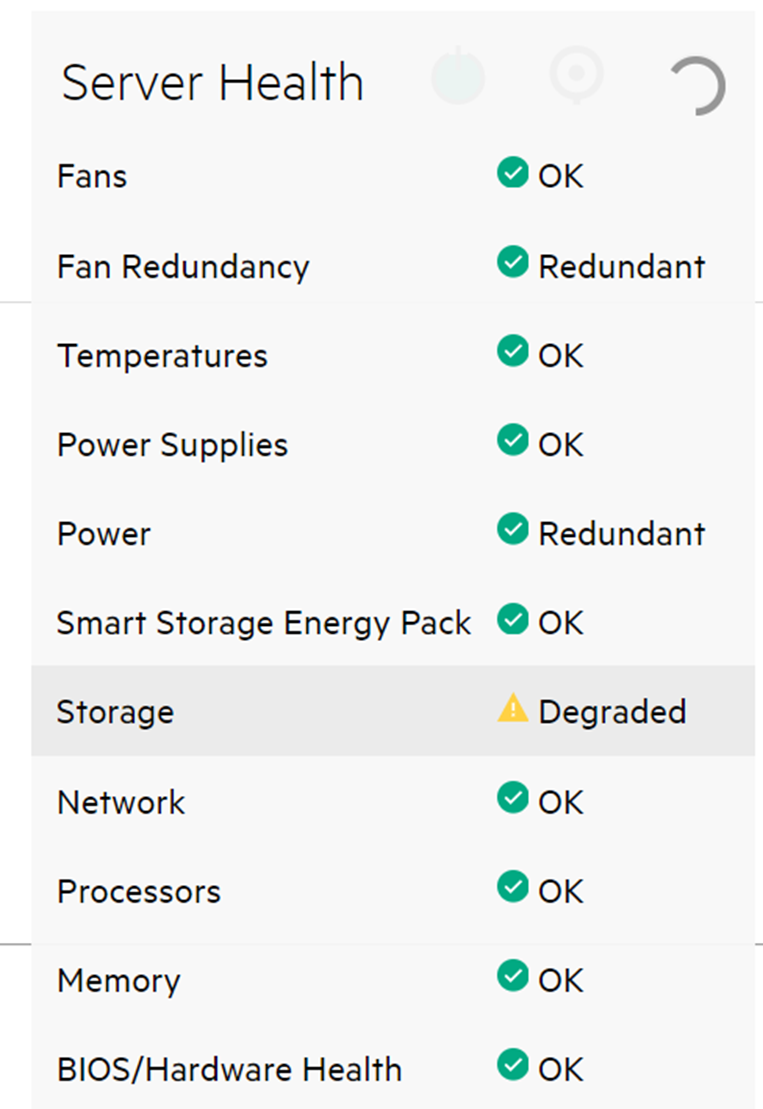Open the Network row label

tap(121, 803)
